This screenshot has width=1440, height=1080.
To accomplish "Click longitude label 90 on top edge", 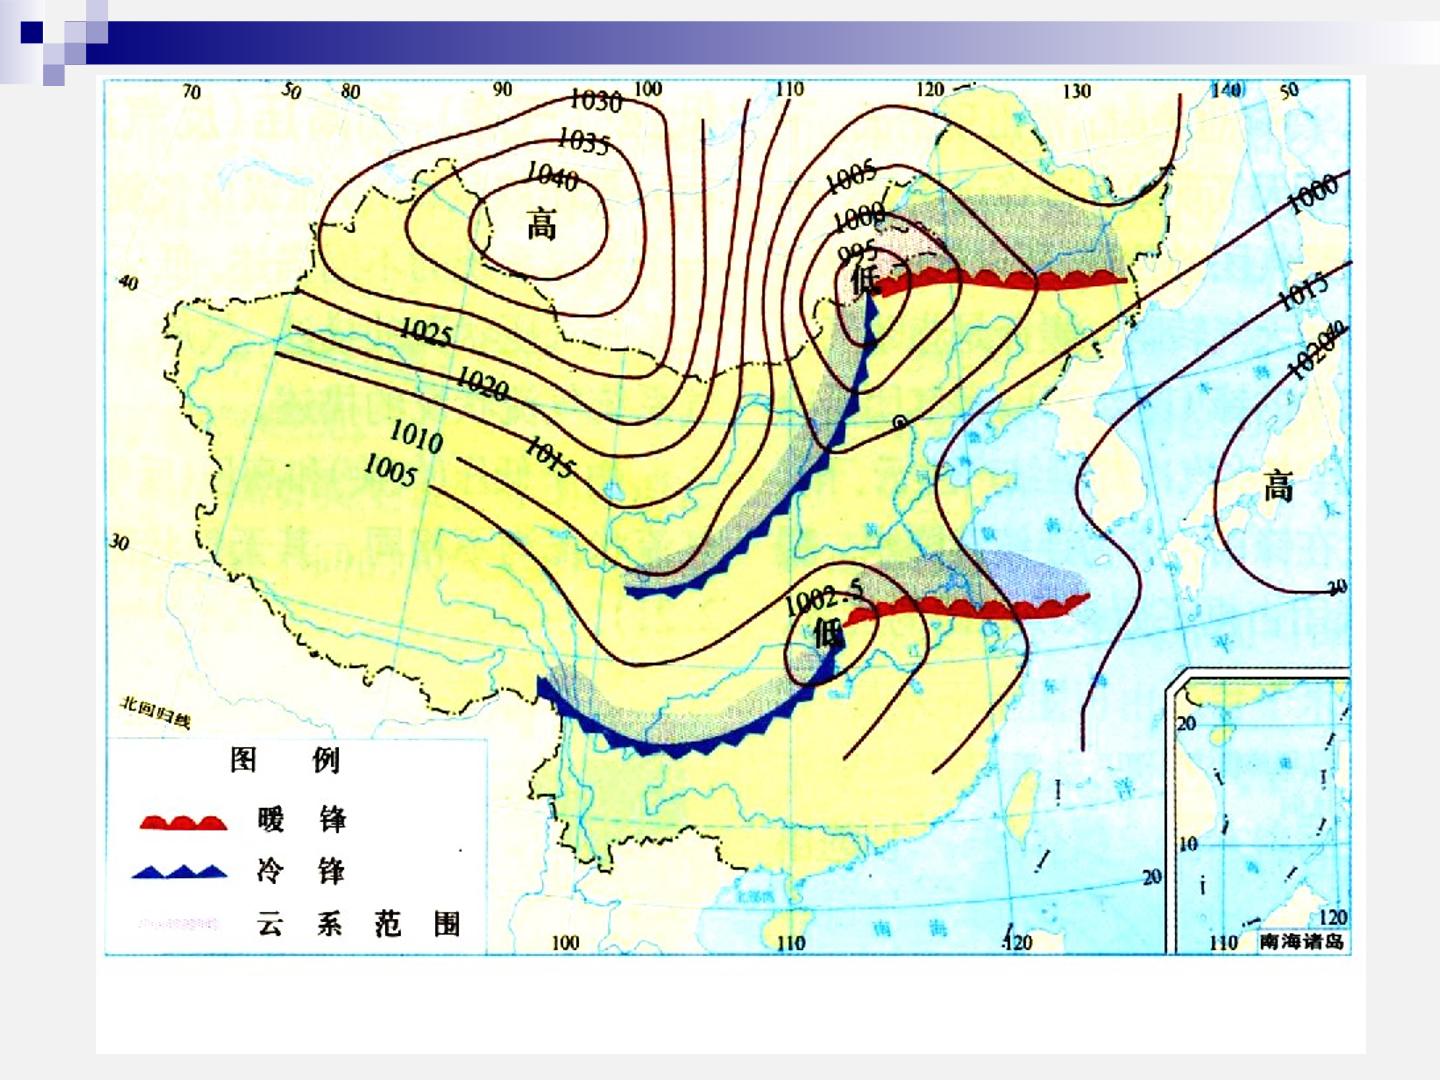I will [x=502, y=90].
